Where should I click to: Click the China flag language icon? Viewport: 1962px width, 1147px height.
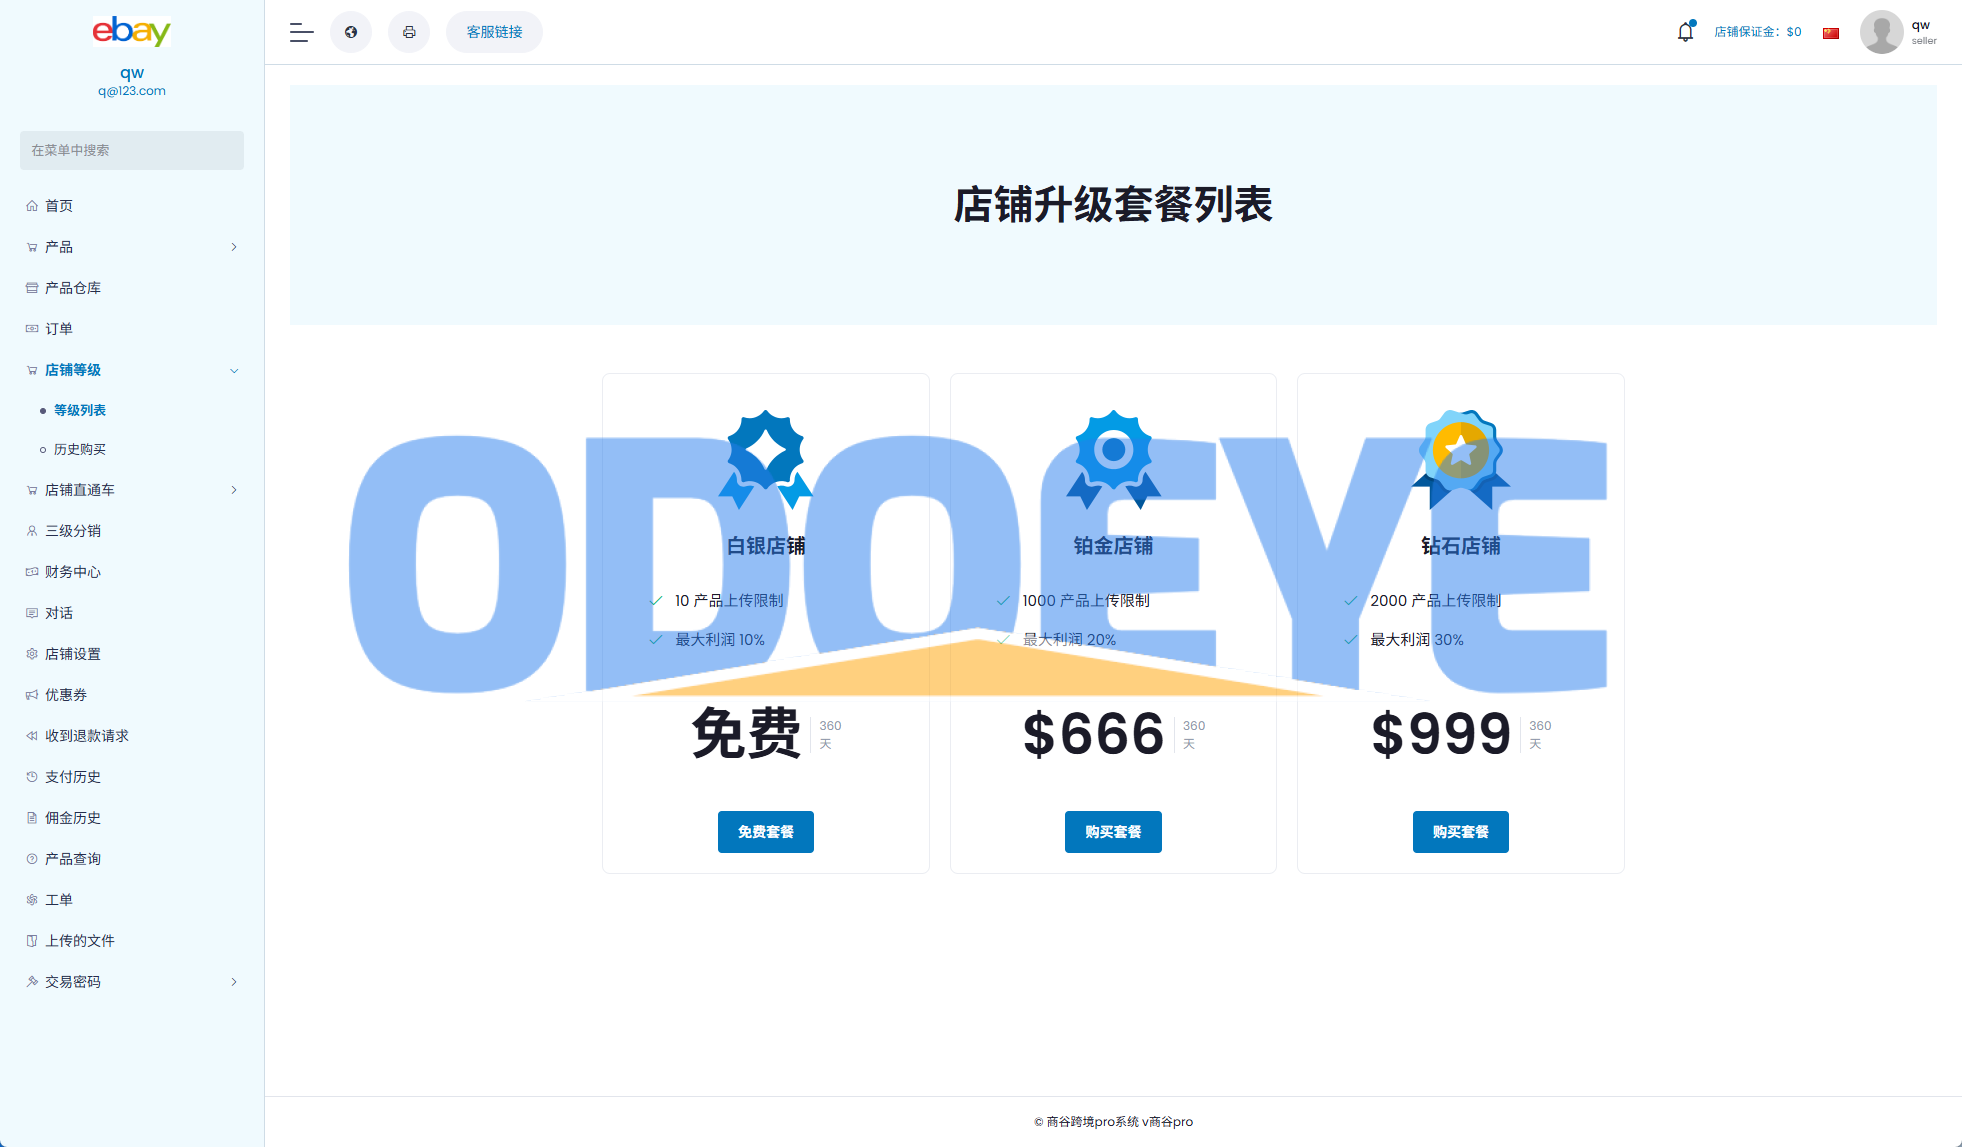click(1831, 33)
